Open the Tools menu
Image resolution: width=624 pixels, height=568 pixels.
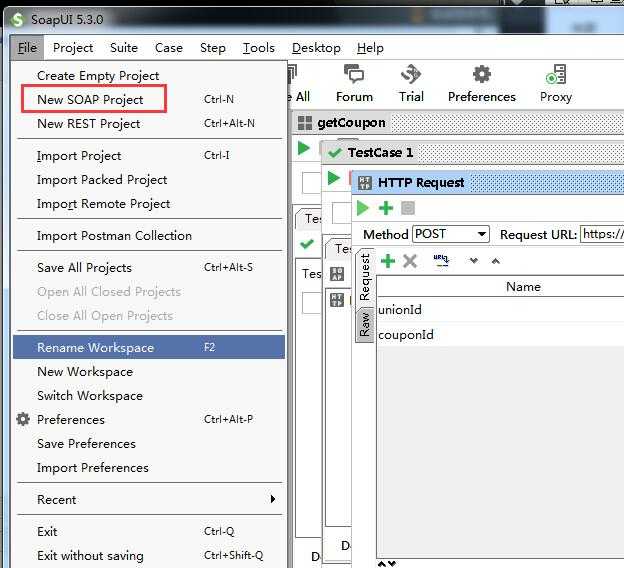point(259,48)
